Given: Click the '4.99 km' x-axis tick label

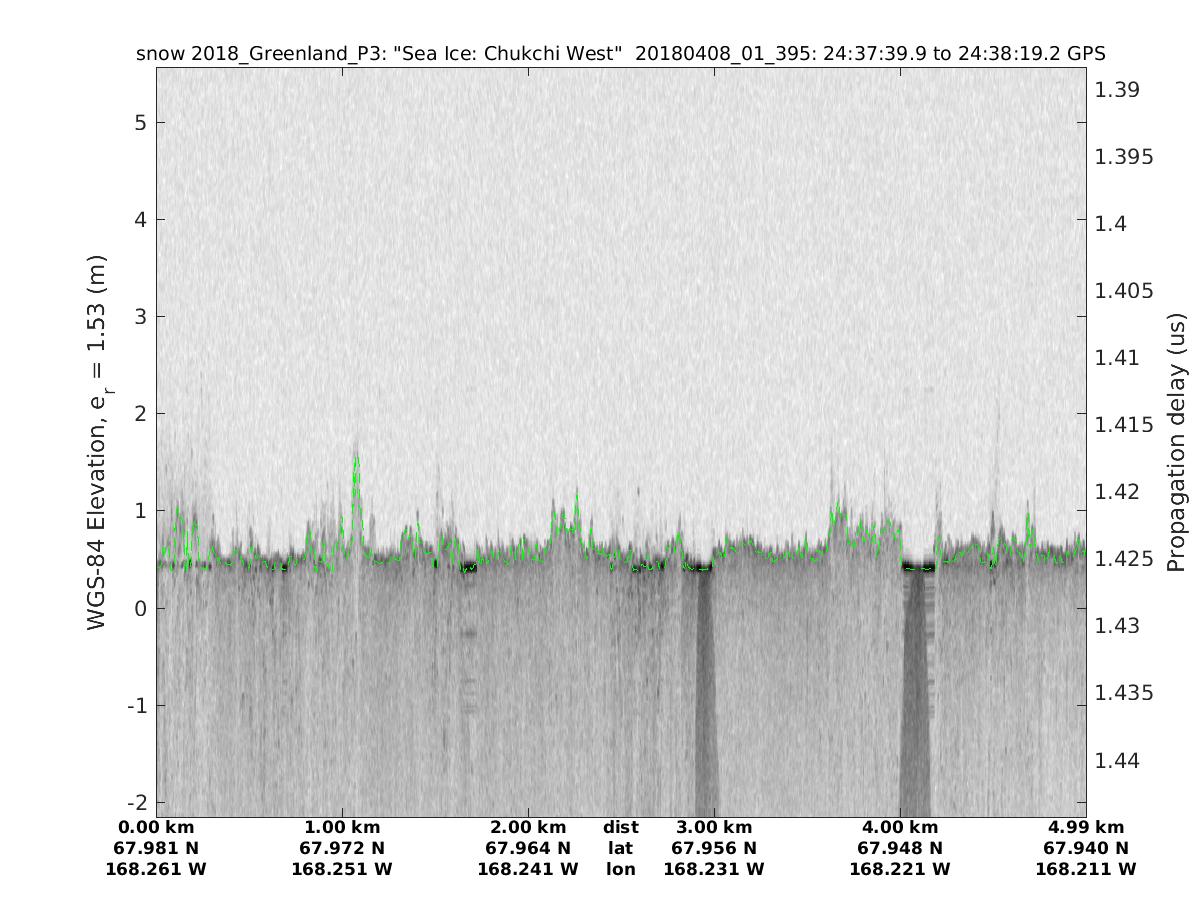Looking at the screenshot, I should coord(1086,827).
